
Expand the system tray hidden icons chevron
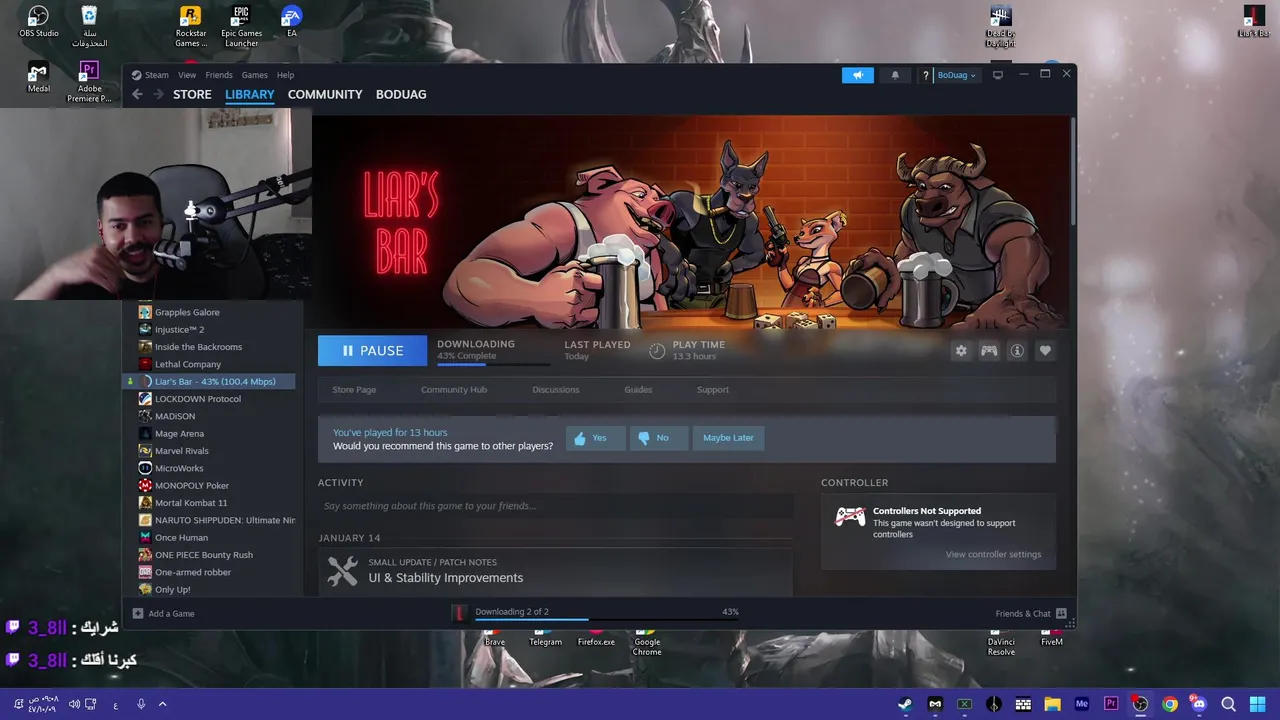162,704
